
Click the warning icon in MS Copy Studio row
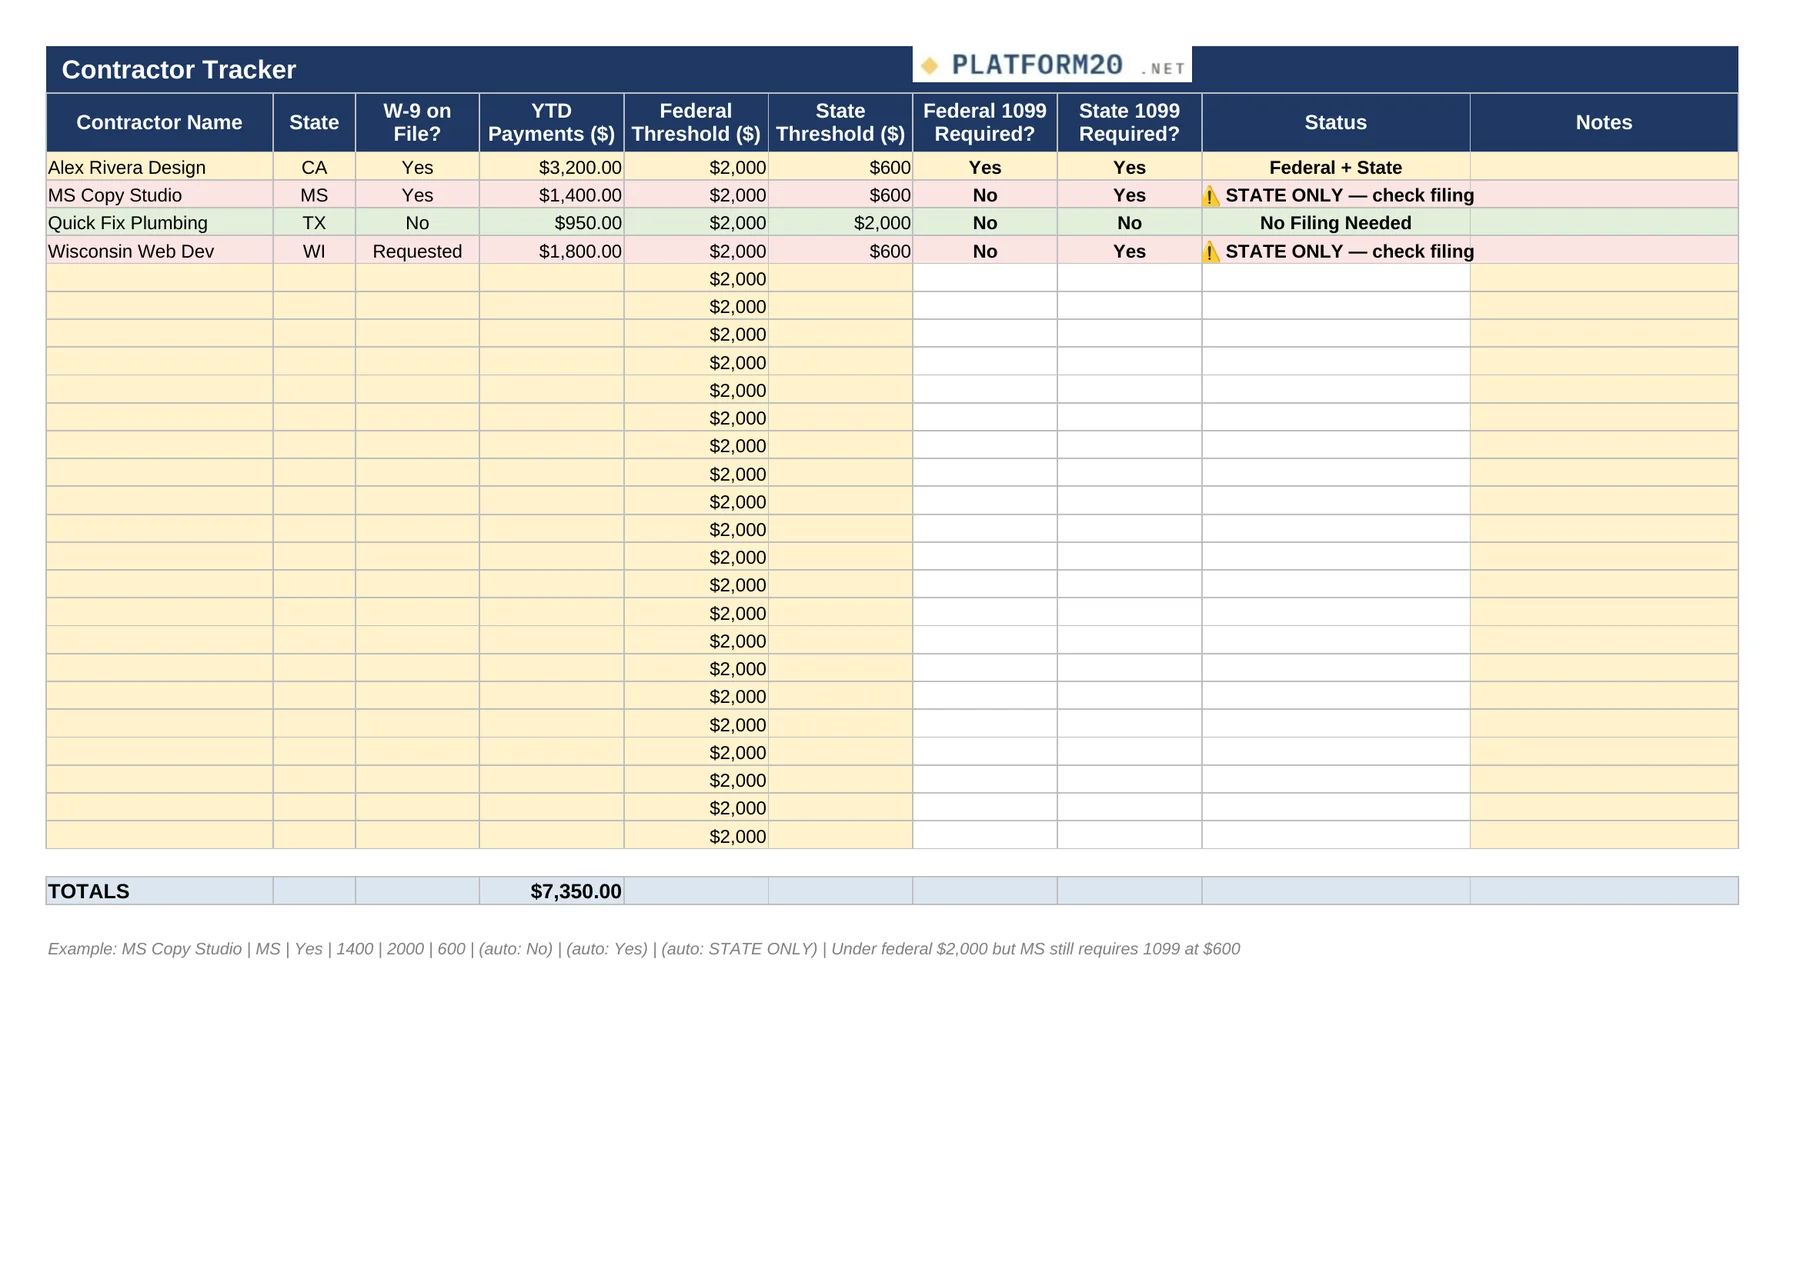(1211, 196)
